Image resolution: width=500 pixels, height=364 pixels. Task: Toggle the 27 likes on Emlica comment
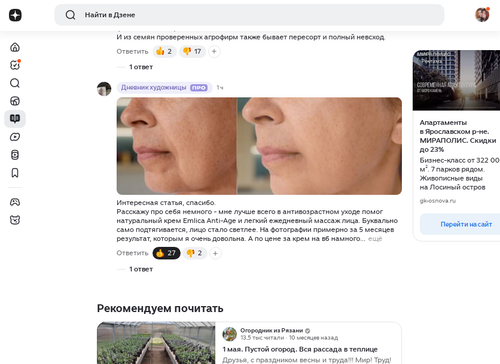[166, 253]
